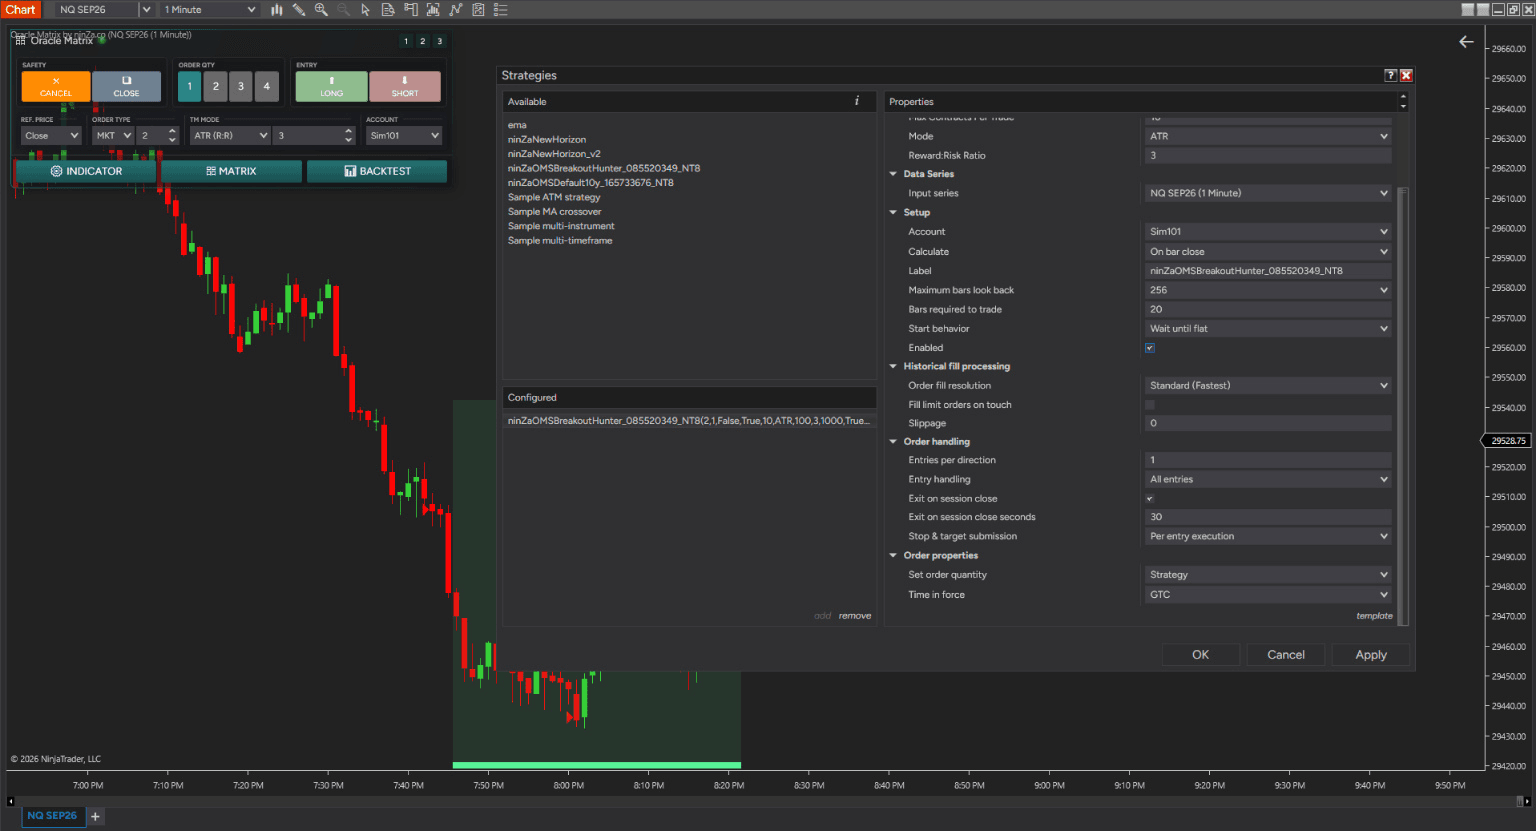This screenshot has width=1536, height=831.
Task: Switch to Oracle Matrix preset 1
Action: tap(406, 42)
